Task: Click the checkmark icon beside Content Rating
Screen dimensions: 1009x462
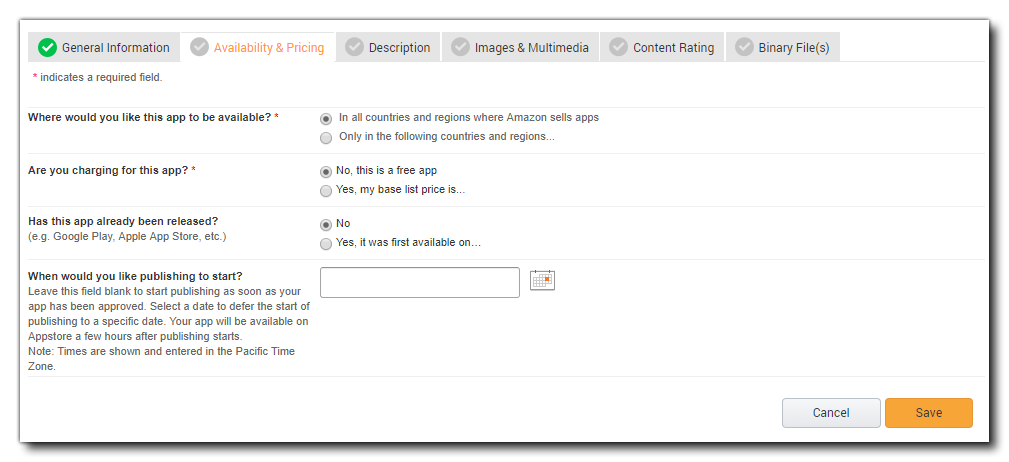Action: point(618,47)
